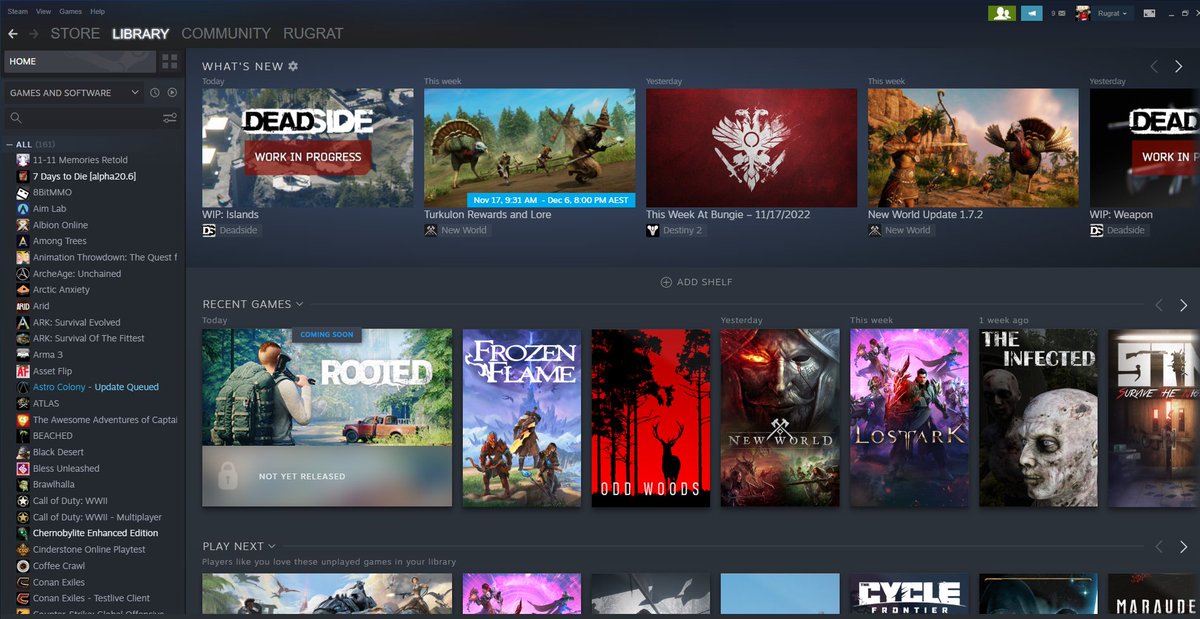Viewport: 1200px width, 619px height.
Task: Open the Odd Woods game cover
Action: click(x=651, y=417)
